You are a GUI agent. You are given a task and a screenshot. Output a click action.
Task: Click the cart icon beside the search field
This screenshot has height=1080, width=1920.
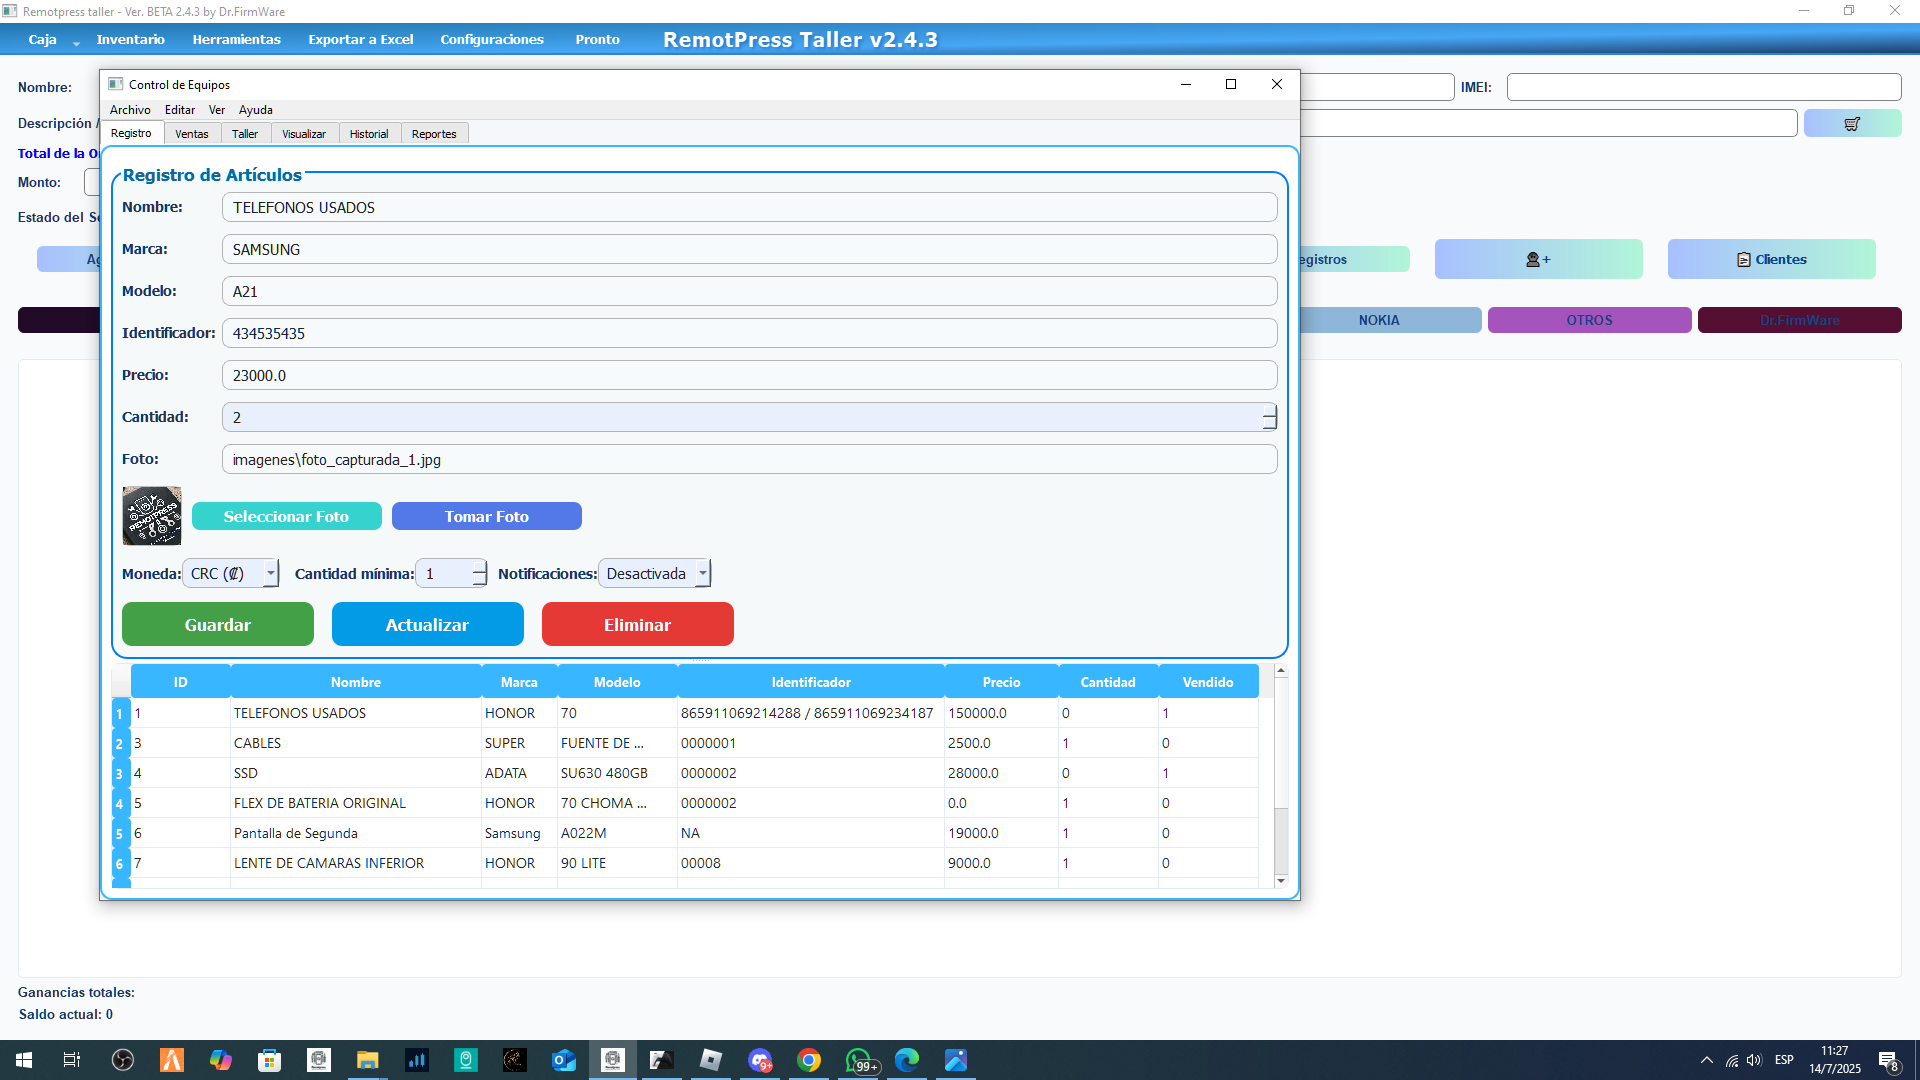pyautogui.click(x=1853, y=123)
